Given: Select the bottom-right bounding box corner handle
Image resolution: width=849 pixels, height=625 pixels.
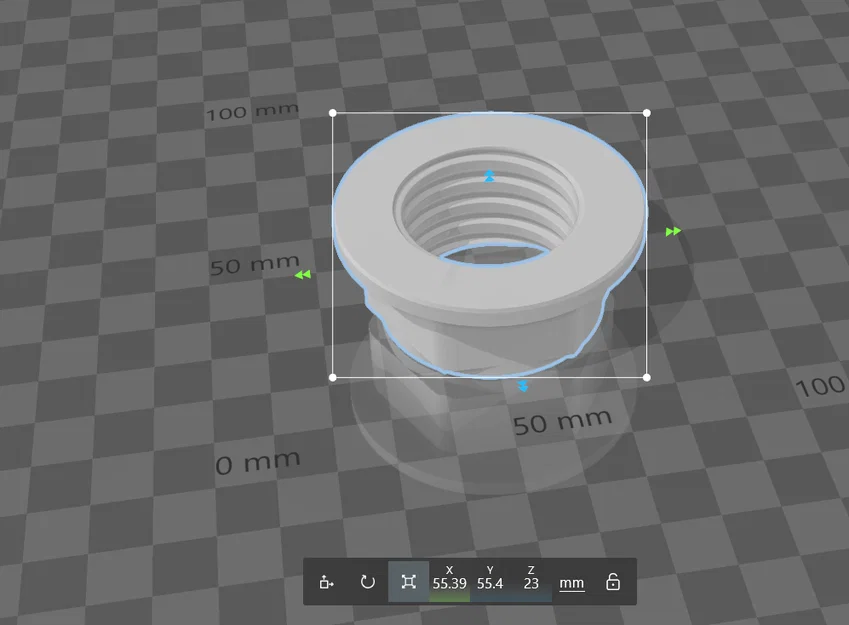Looking at the screenshot, I should tap(646, 377).
